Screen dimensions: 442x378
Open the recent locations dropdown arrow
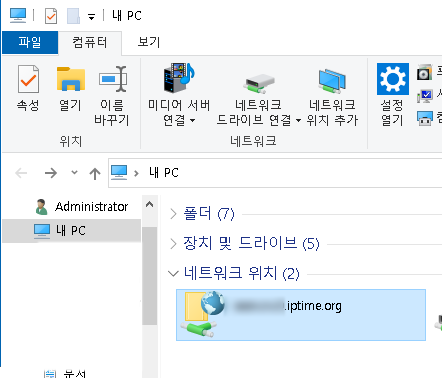click(x=74, y=172)
